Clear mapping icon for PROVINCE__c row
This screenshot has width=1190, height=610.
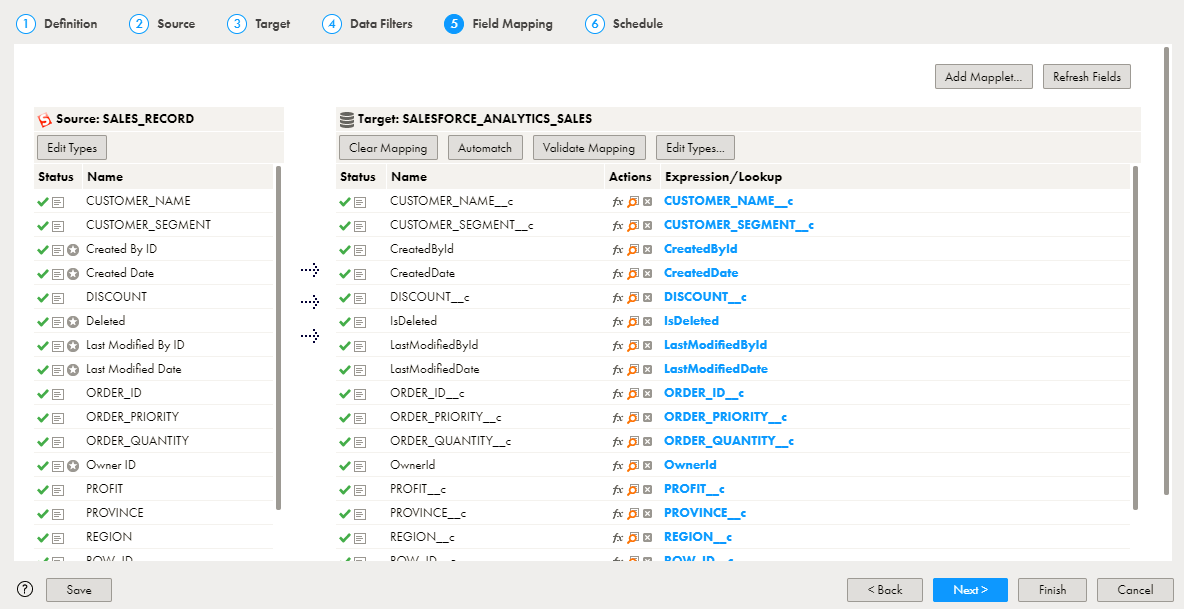647,514
